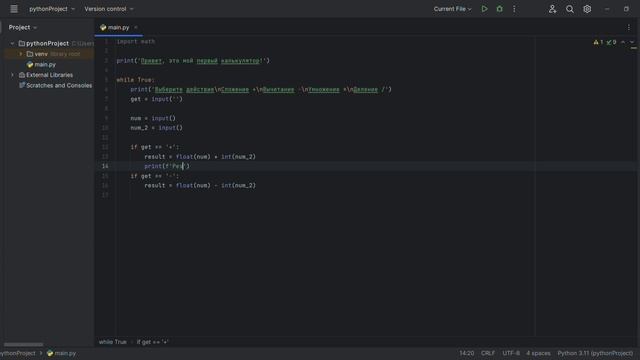
Task: Place the cursor on the 'import math' line
Action: coord(136,42)
